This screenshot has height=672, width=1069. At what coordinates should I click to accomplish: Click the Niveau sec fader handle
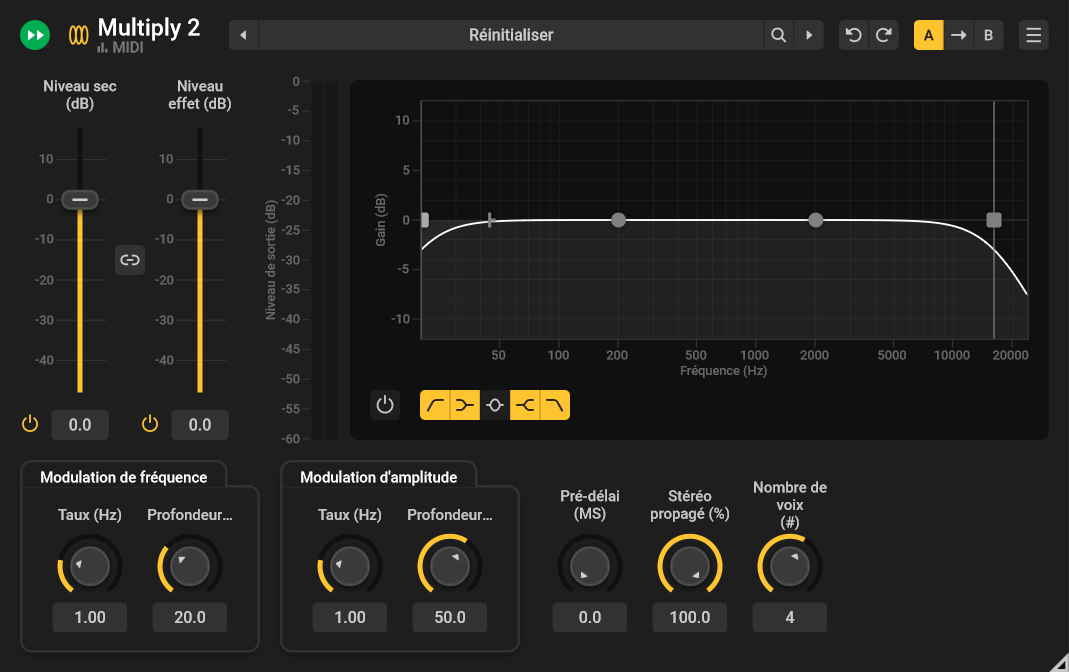click(80, 200)
